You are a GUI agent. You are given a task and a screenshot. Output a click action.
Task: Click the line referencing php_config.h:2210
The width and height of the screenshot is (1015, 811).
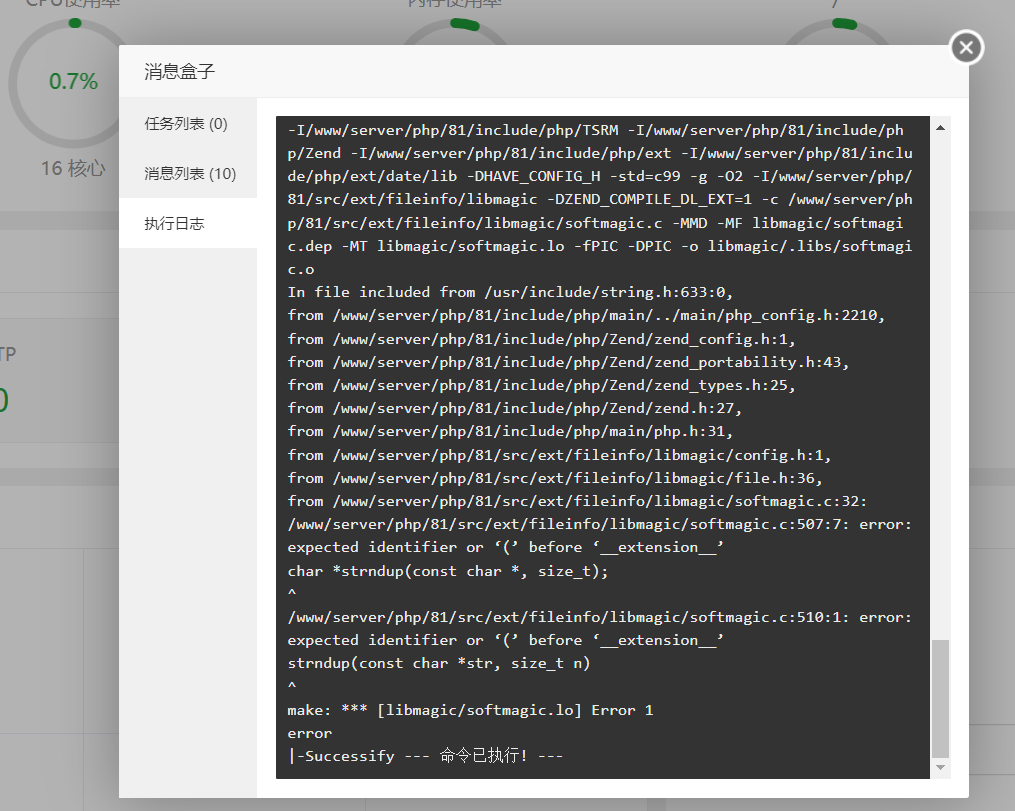pyautogui.click(x=586, y=315)
